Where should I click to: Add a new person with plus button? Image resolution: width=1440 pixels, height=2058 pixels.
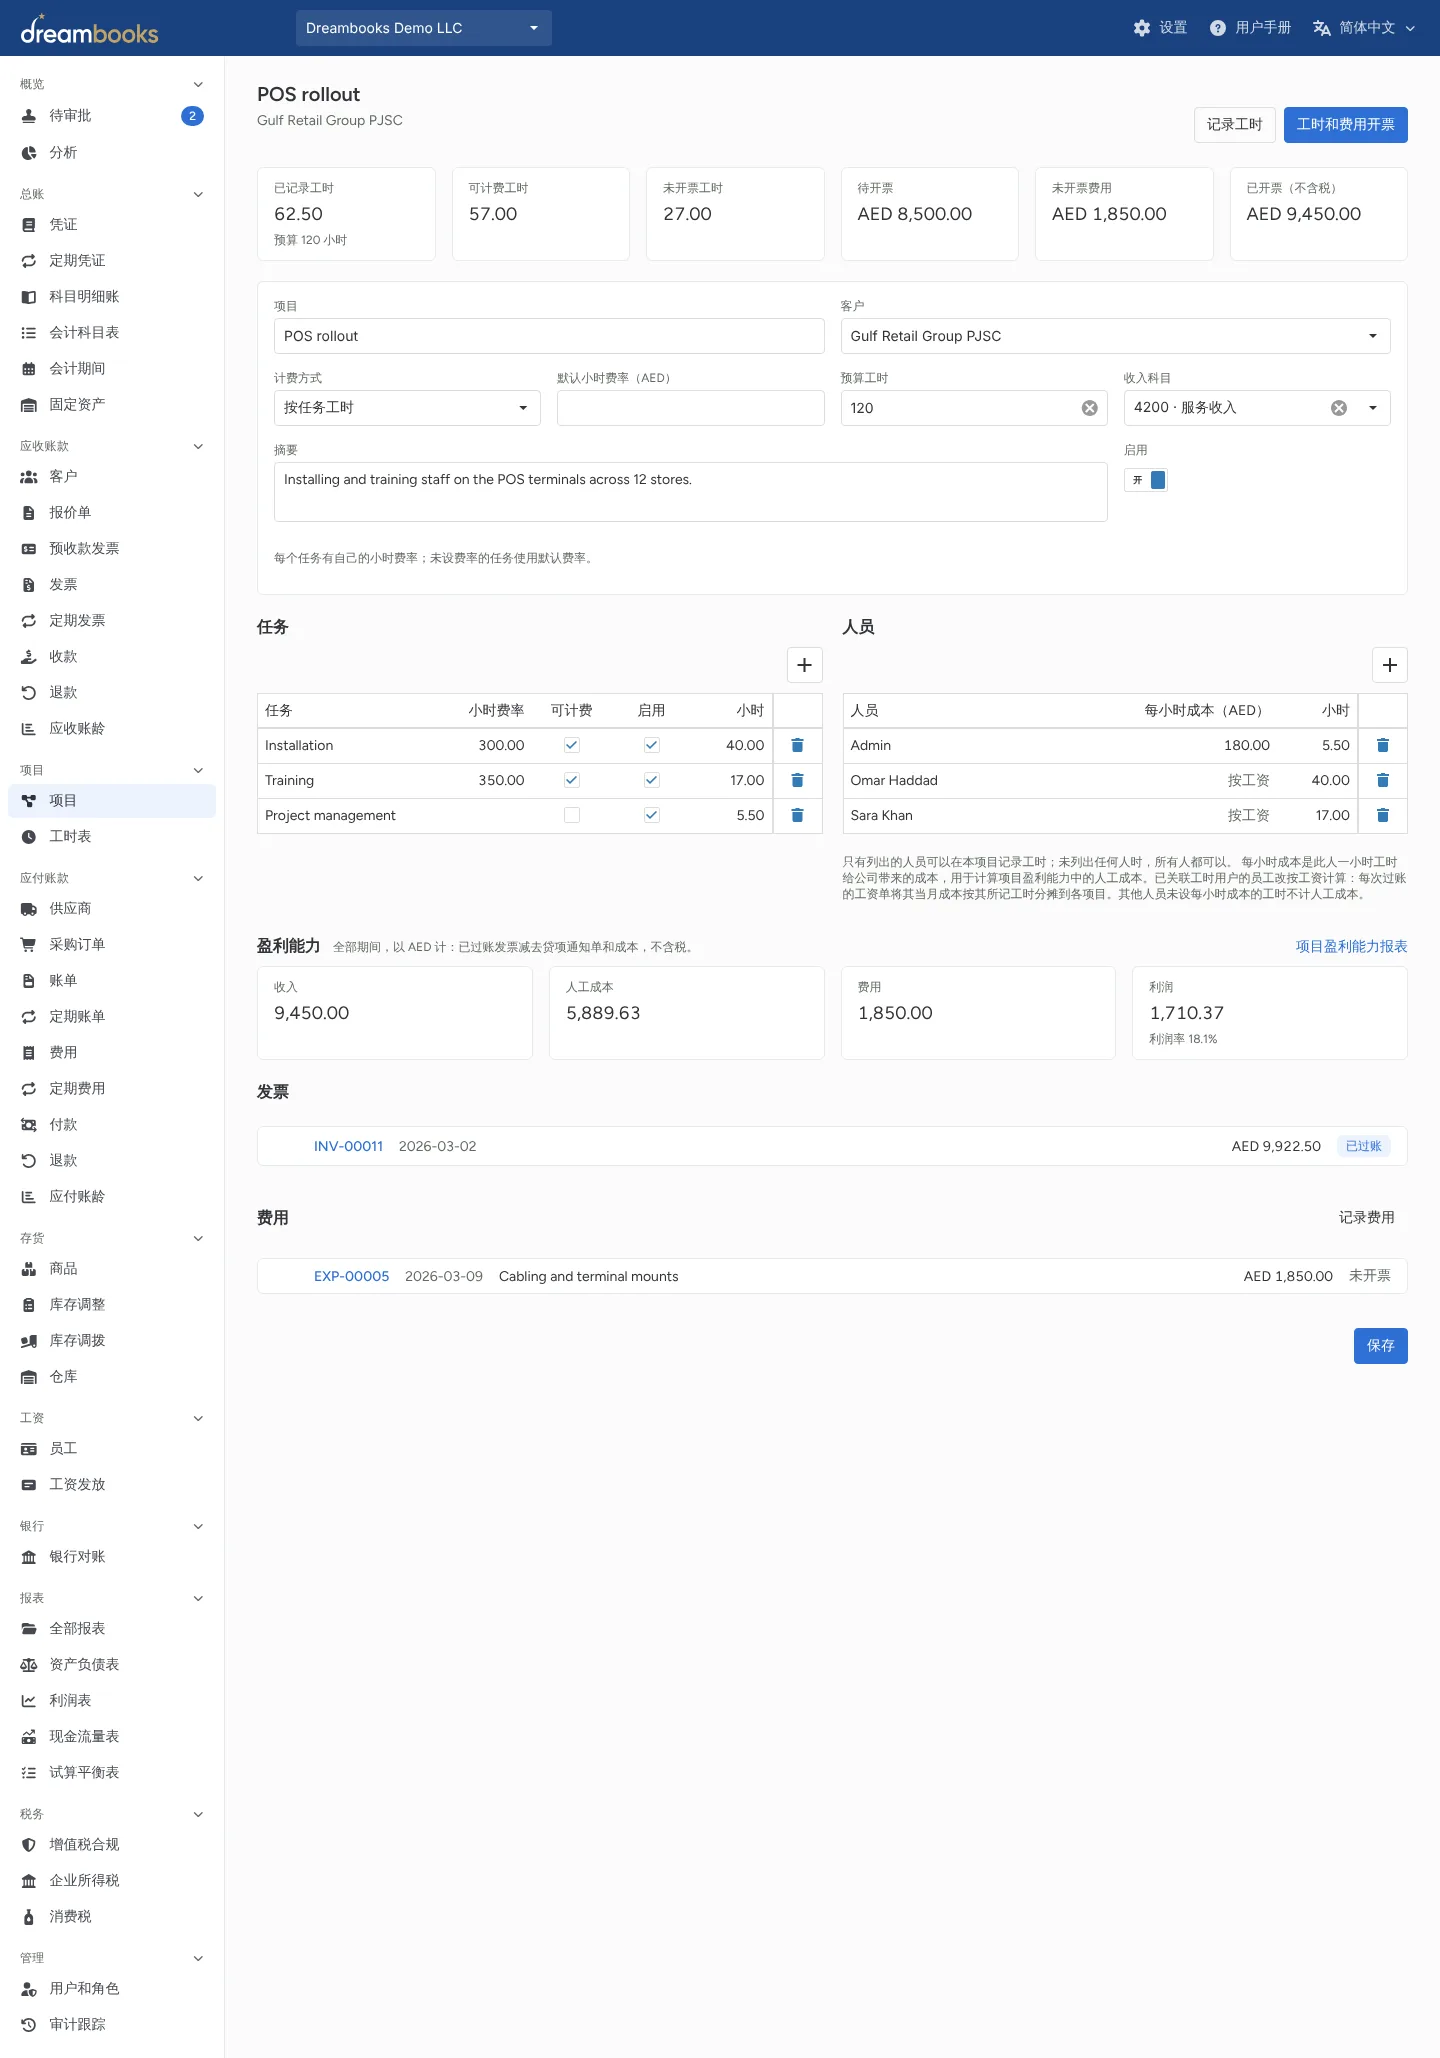[1389, 665]
